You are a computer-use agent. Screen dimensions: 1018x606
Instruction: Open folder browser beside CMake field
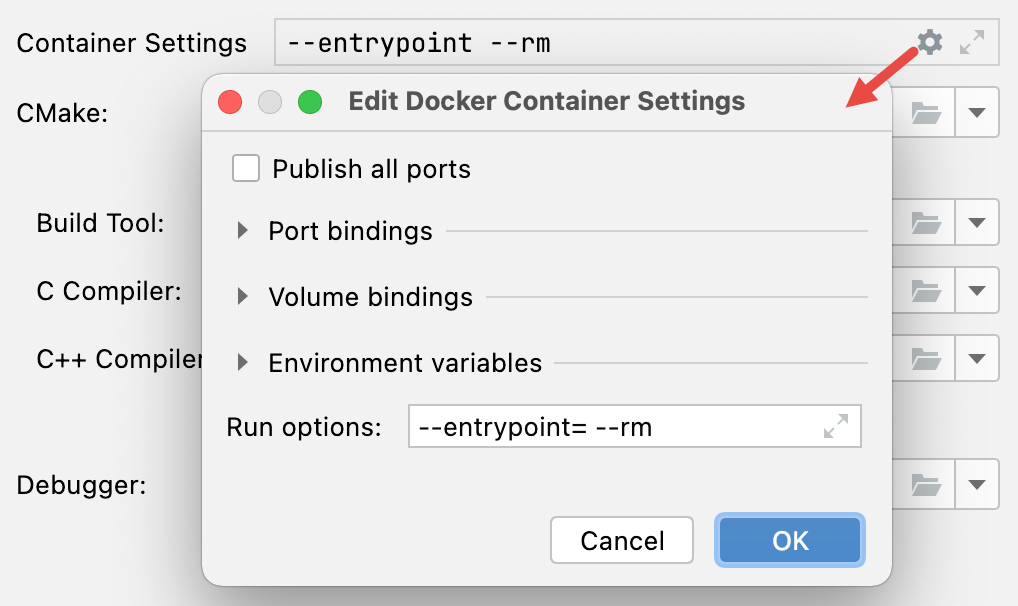924,112
